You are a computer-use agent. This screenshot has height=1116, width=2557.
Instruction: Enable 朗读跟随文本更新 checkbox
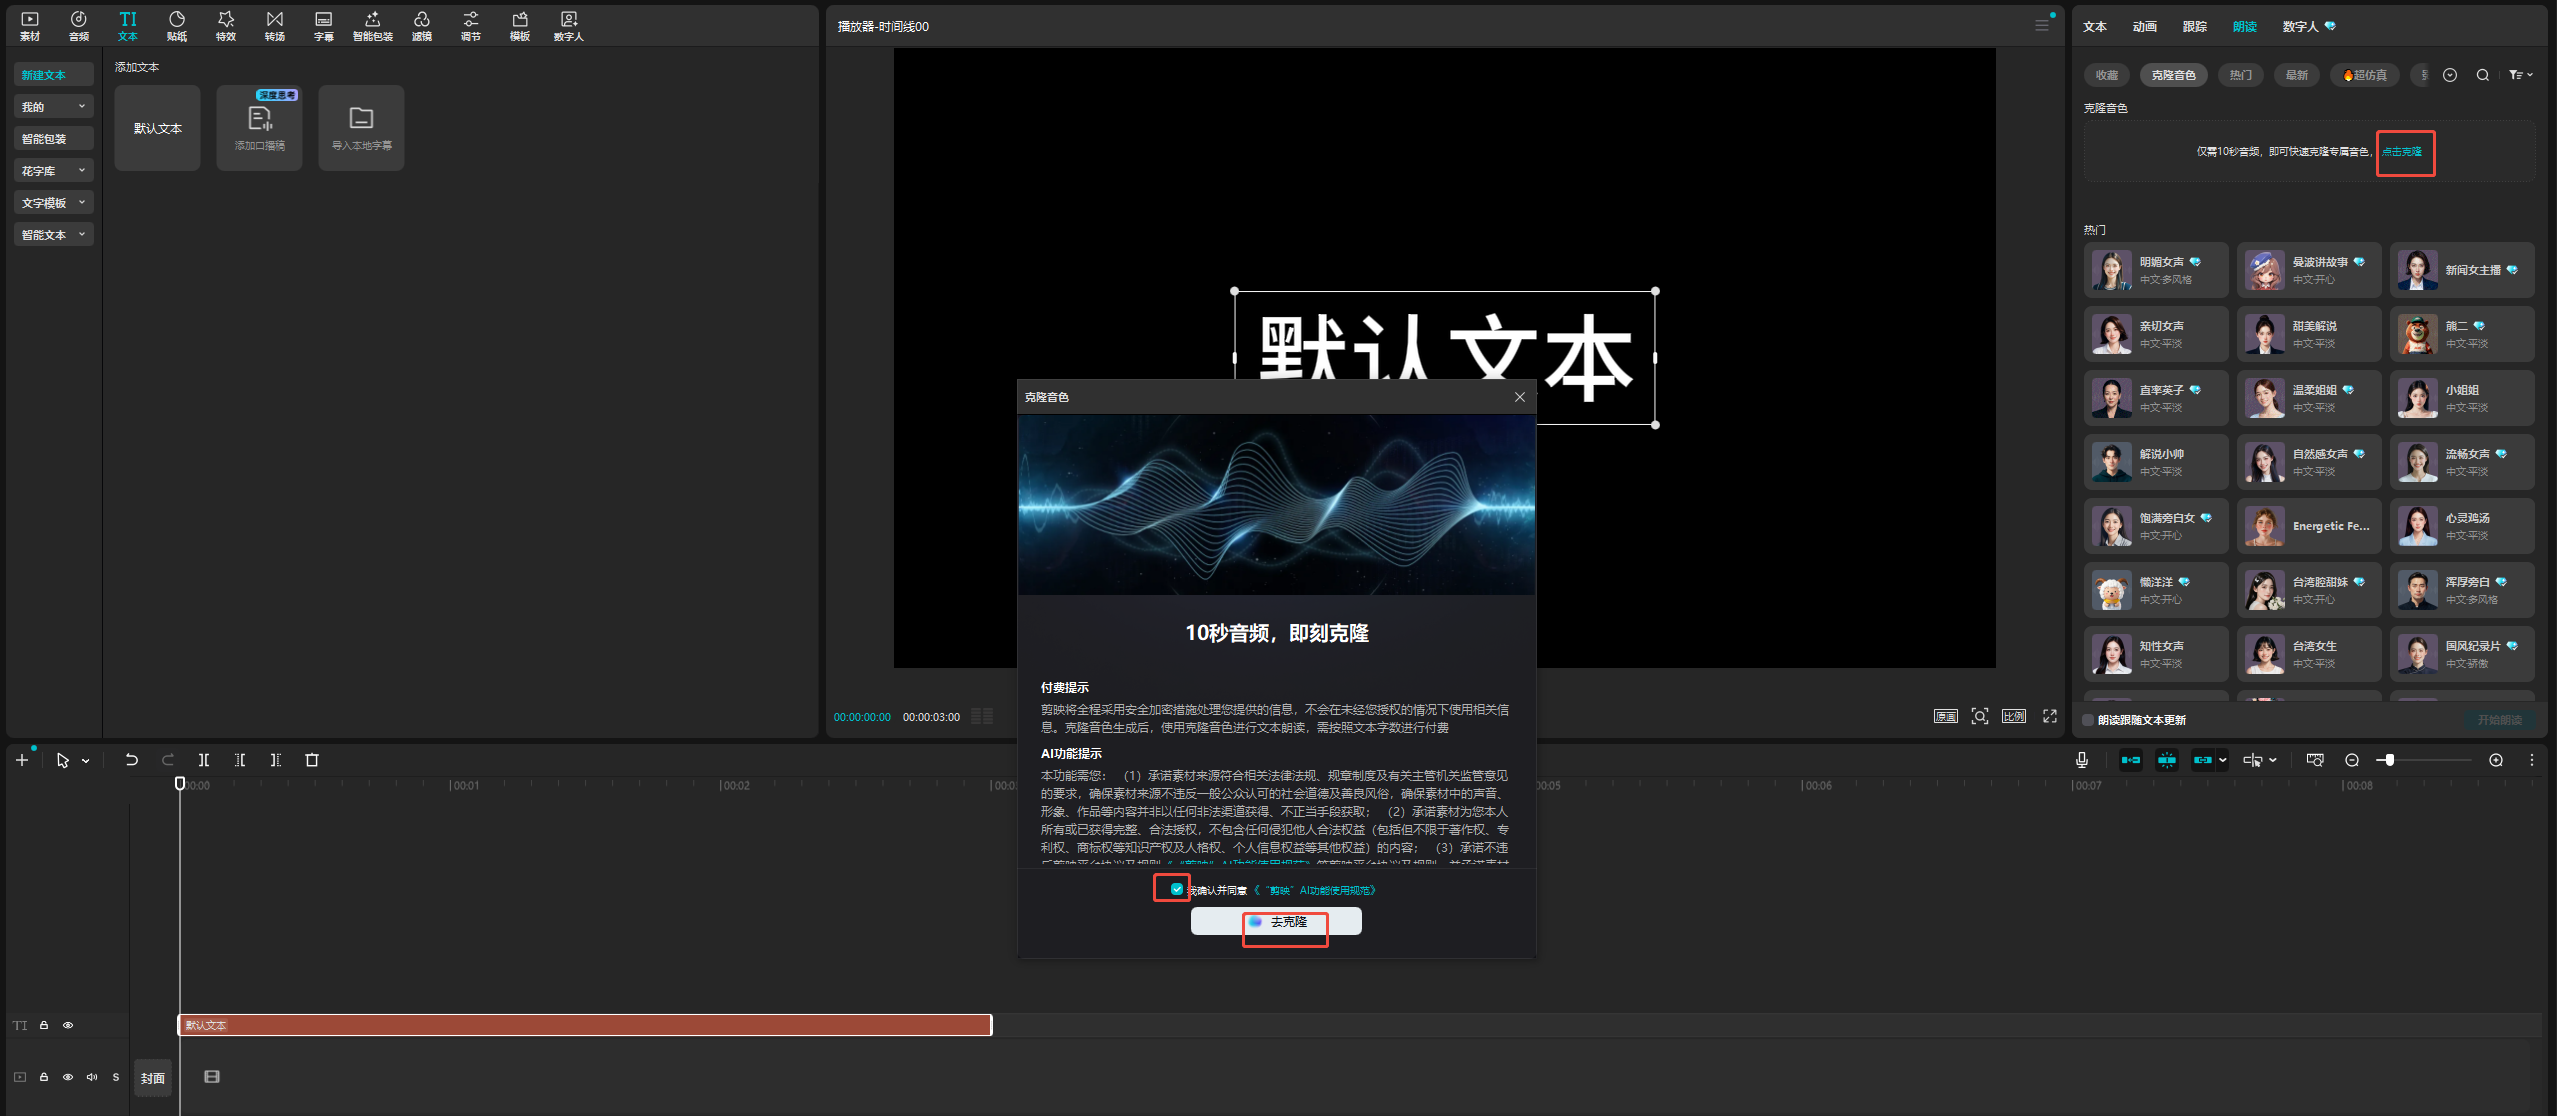(x=2088, y=720)
